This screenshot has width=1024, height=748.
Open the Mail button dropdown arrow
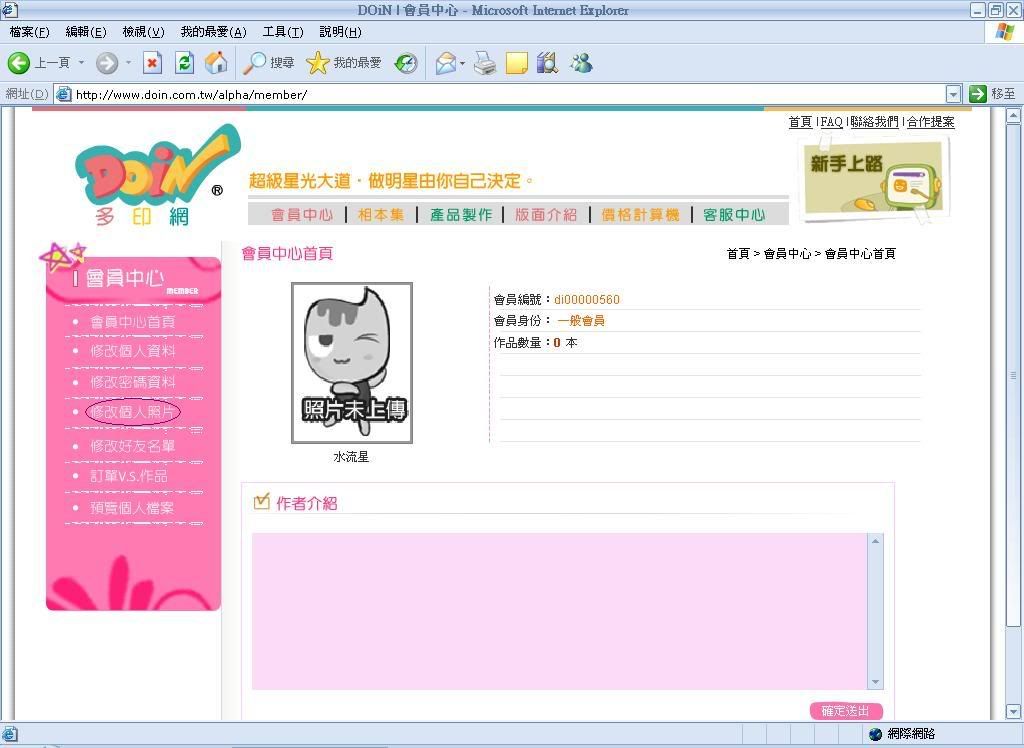[462, 64]
